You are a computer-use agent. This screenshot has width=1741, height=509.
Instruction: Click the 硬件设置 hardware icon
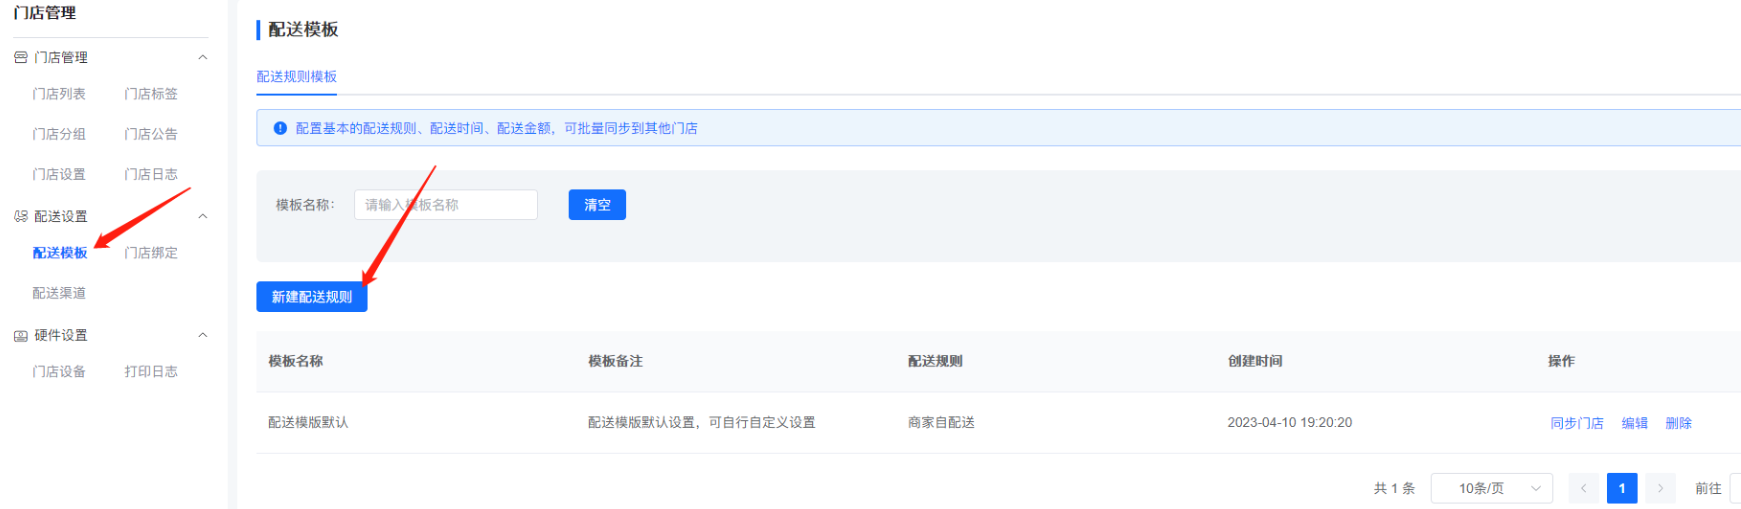[x=20, y=336]
